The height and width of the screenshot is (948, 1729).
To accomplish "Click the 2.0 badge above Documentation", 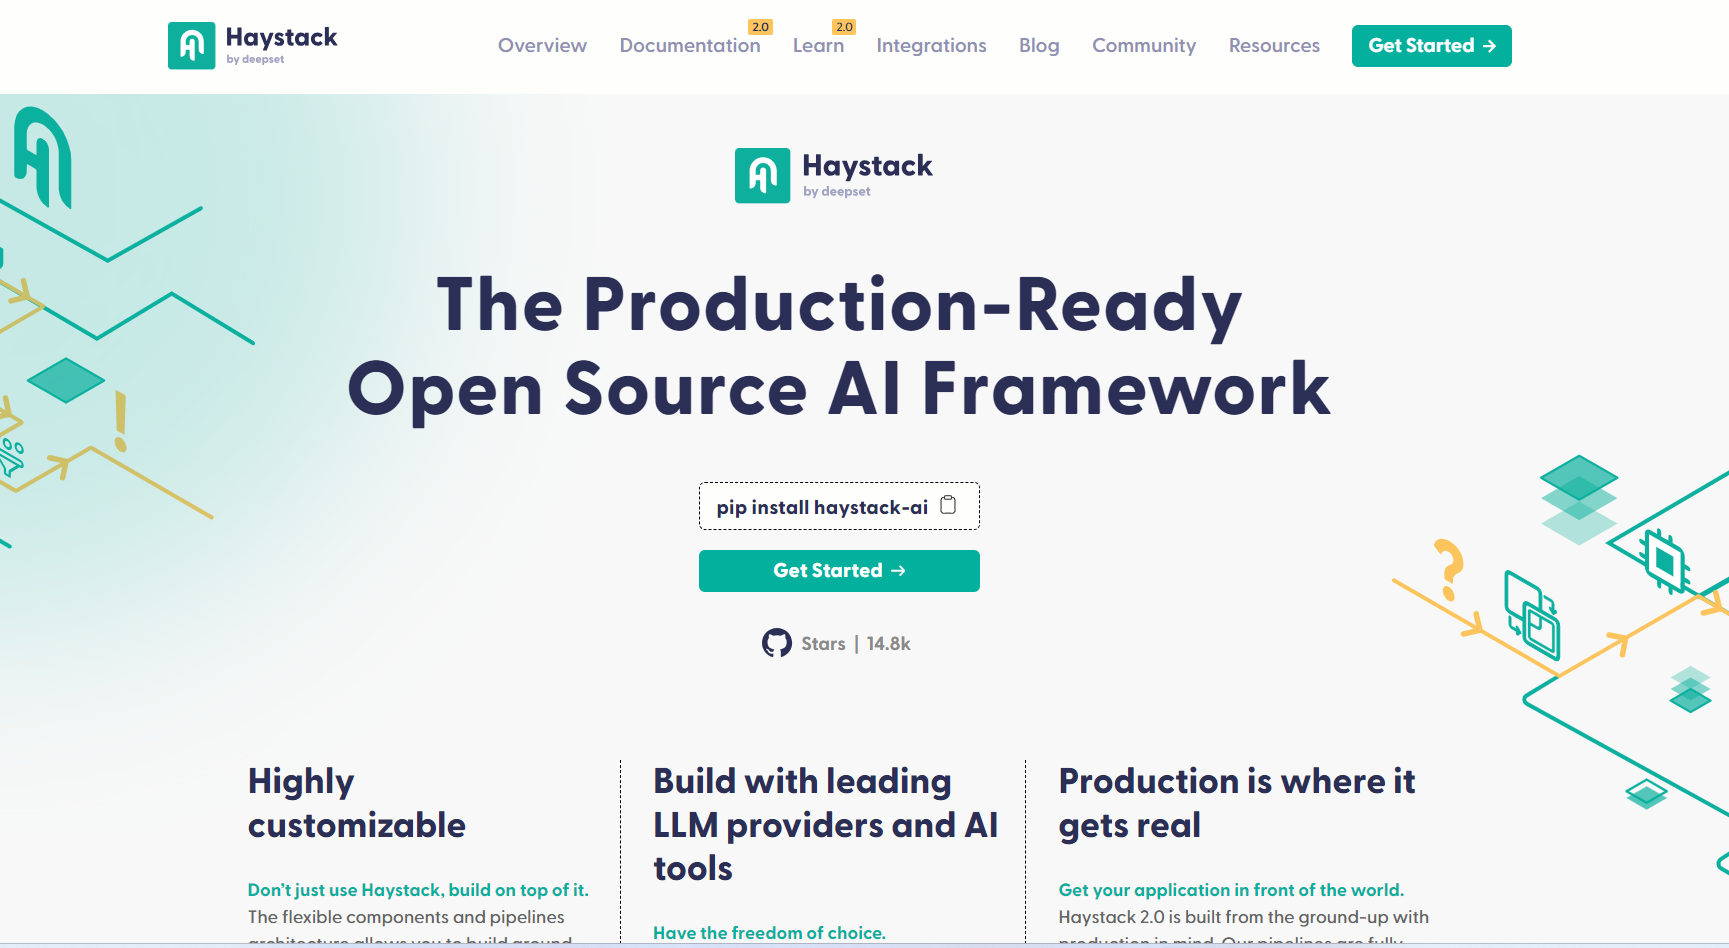I will pos(760,26).
